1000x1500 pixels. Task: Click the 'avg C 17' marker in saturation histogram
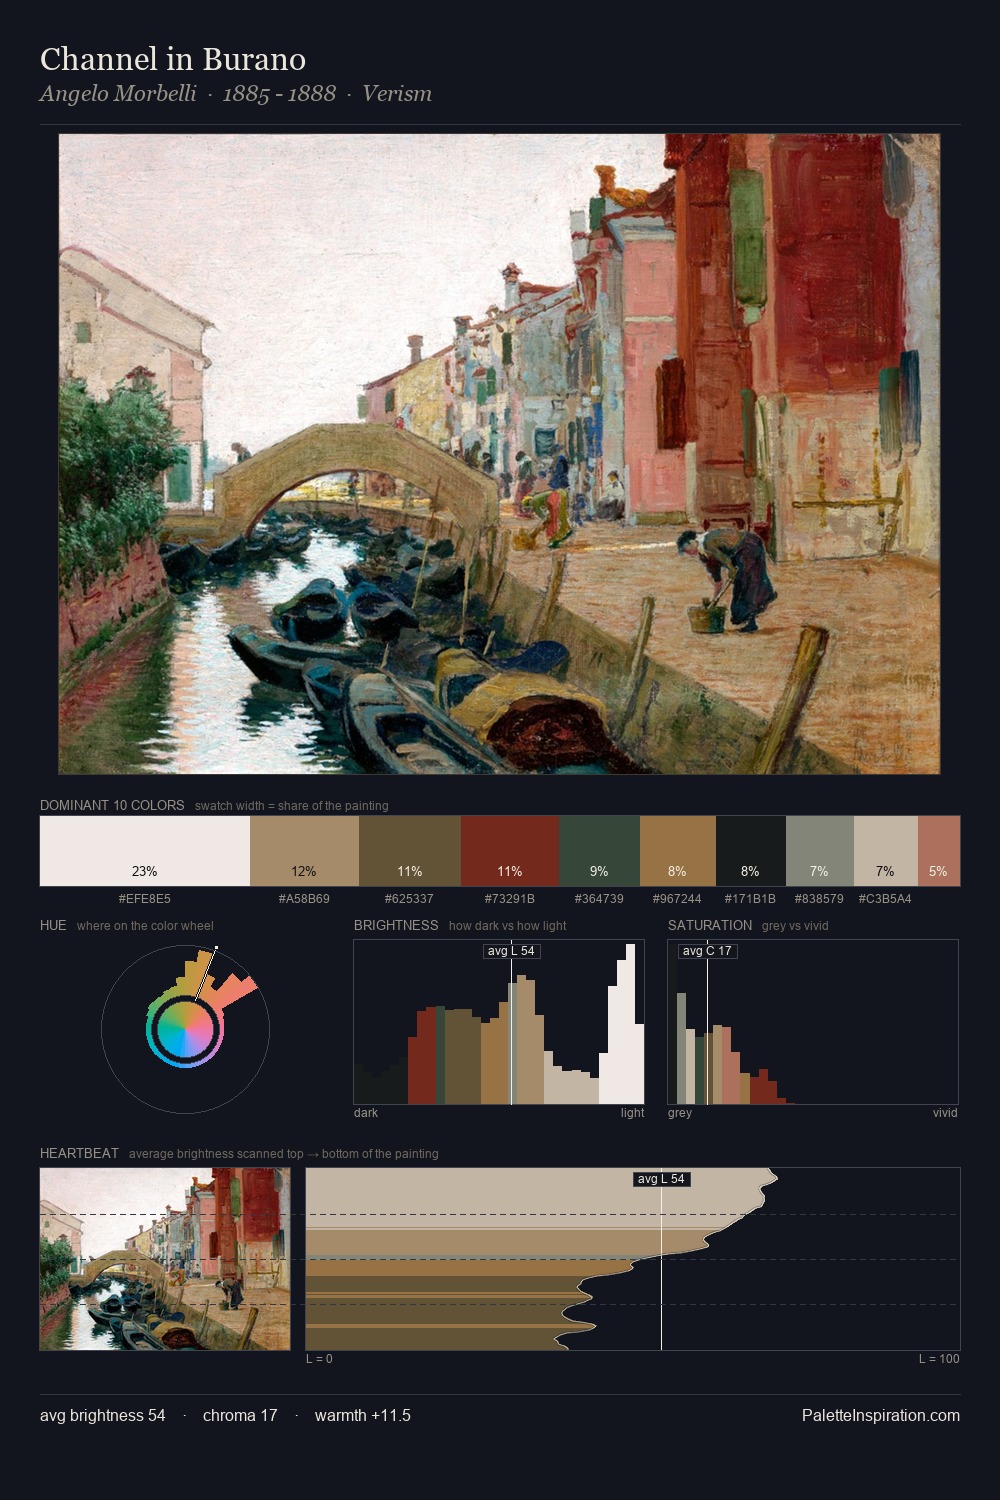pyautogui.click(x=707, y=951)
